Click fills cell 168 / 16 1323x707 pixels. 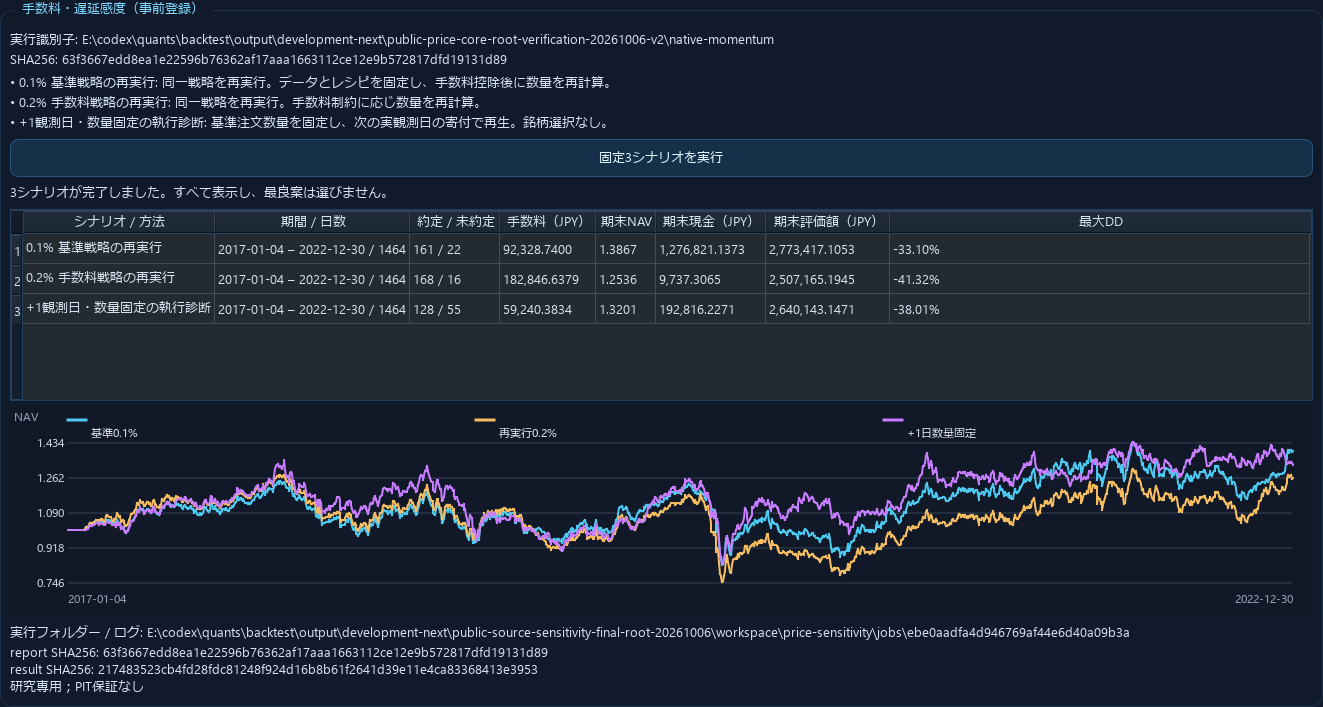click(455, 279)
